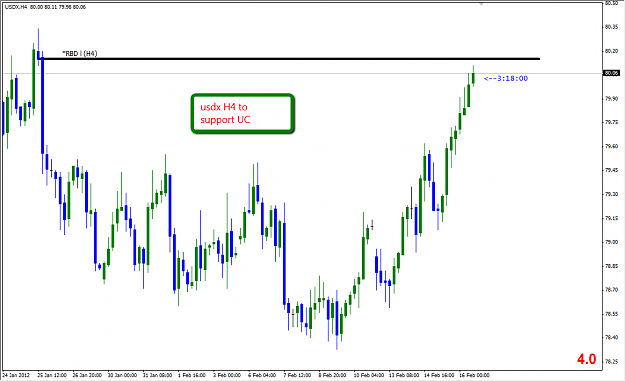Click the 16 Feb 00:00 time label
Screen dimensions: 625x381
474,375
